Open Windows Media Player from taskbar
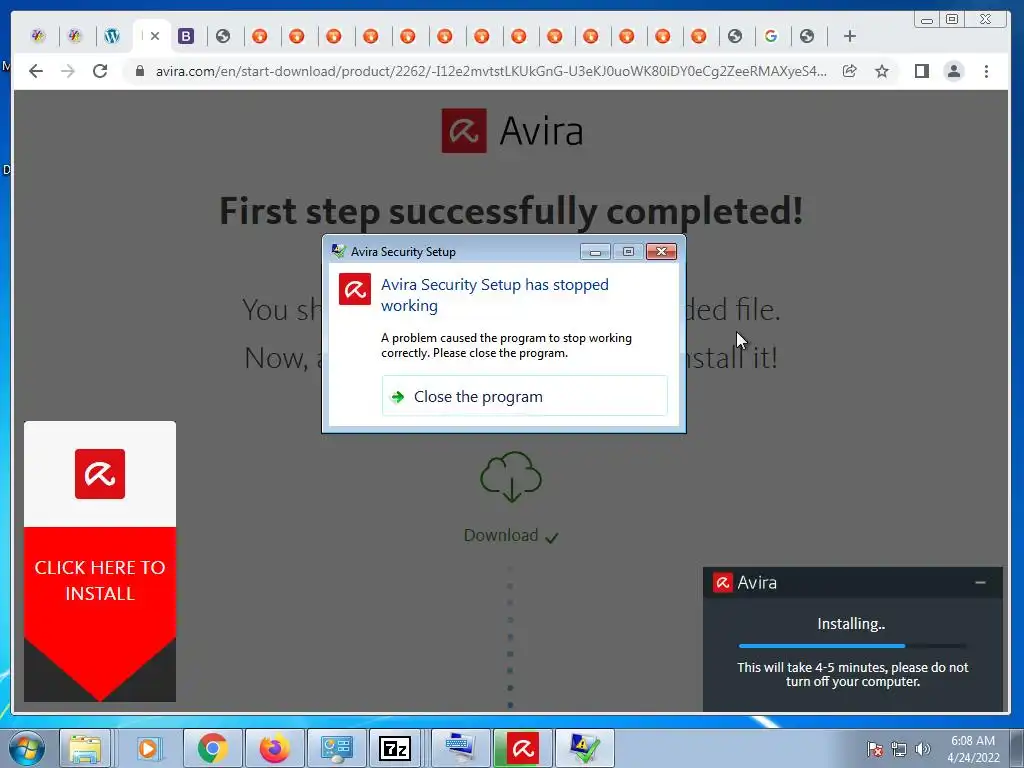 click(148, 748)
